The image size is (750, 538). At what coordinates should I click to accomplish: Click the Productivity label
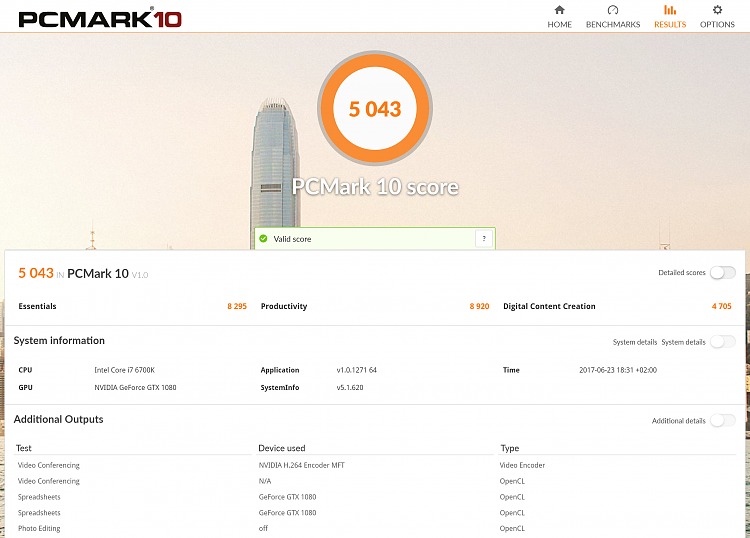pos(284,307)
